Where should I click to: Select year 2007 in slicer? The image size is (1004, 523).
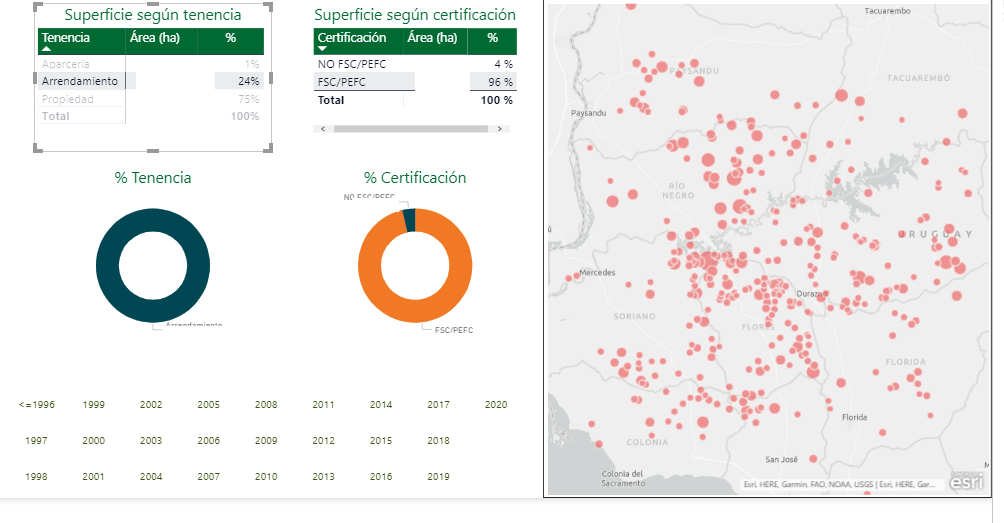click(209, 476)
